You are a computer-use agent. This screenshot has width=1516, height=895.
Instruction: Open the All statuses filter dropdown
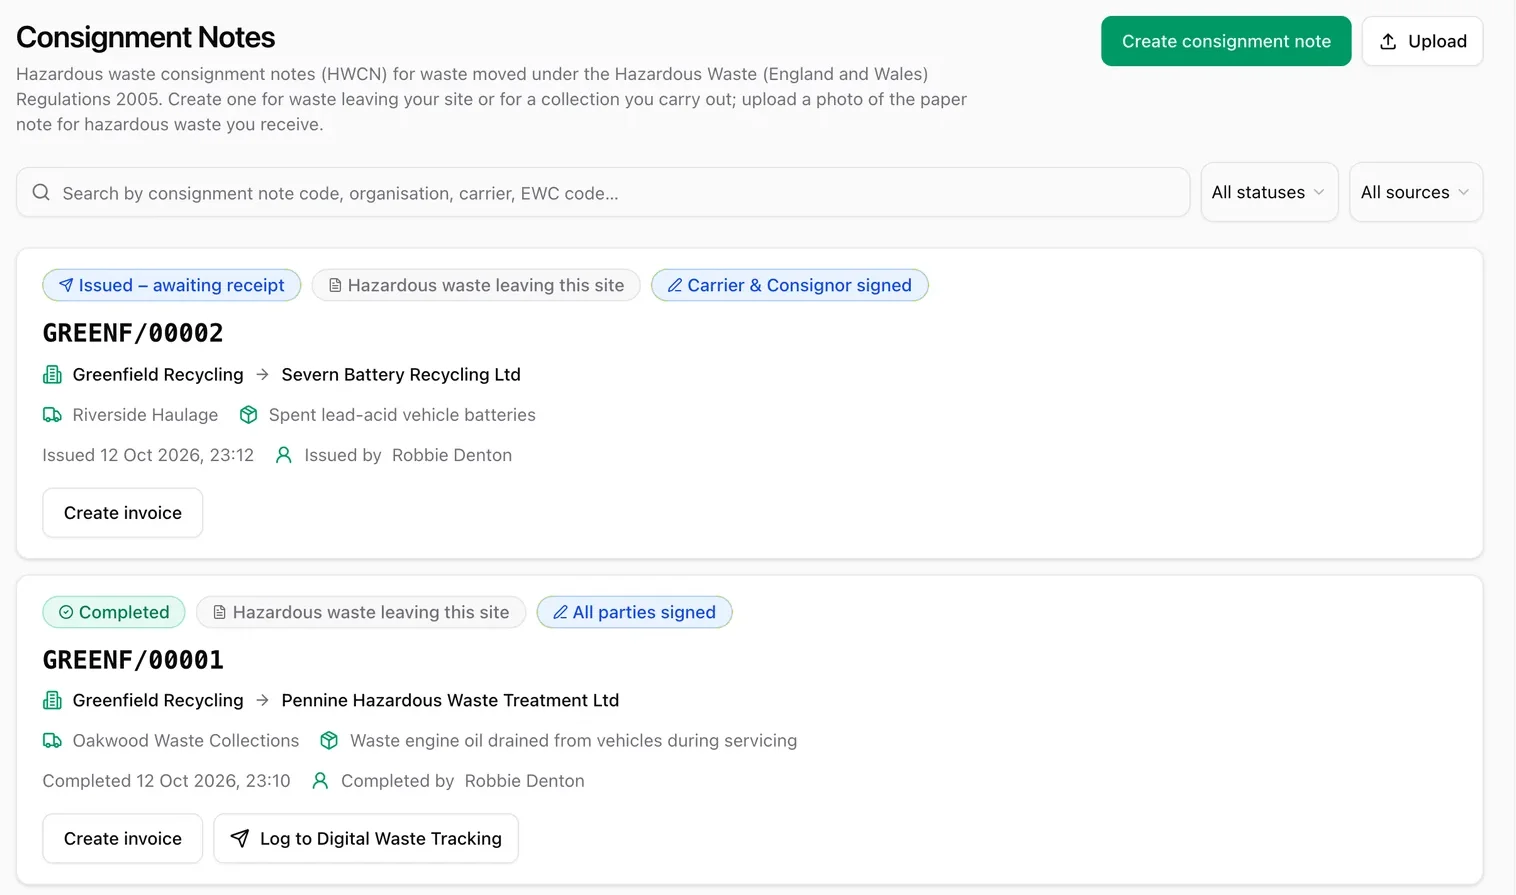(x=1269, y=192)
